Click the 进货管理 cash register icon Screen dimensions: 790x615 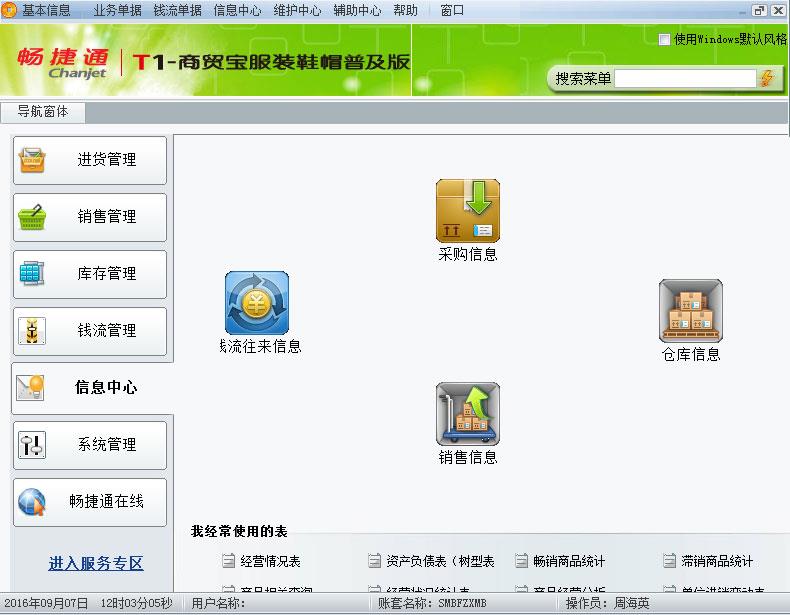point(32,160)
